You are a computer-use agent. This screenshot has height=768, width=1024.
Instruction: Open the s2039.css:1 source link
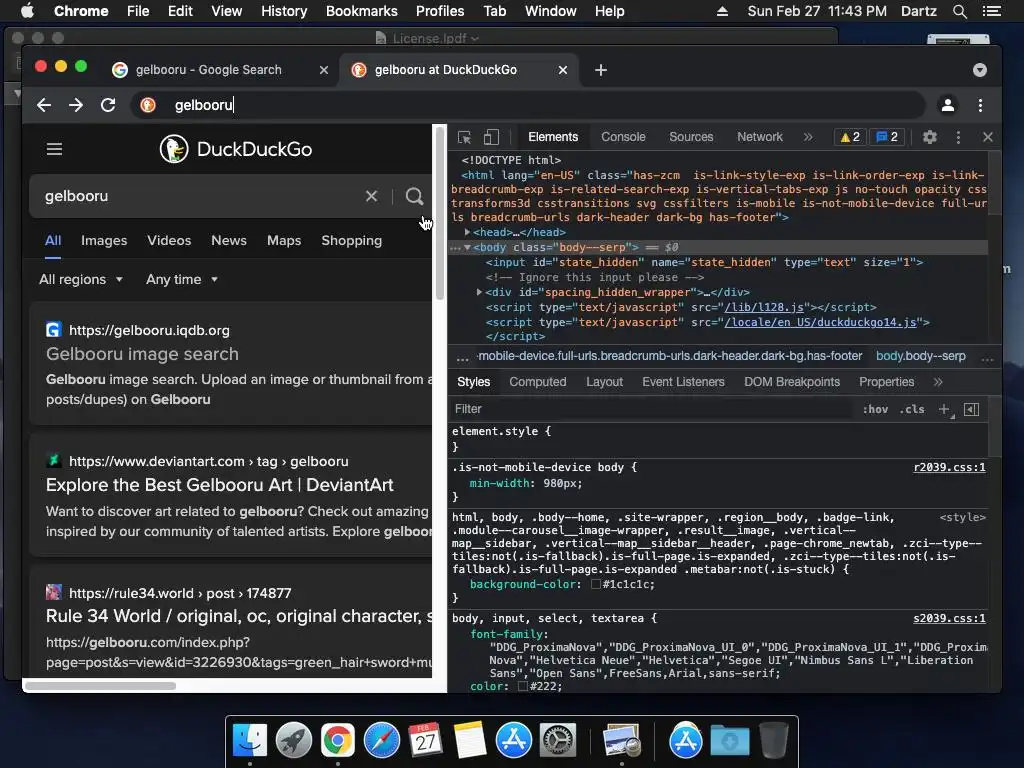[949, 618]
